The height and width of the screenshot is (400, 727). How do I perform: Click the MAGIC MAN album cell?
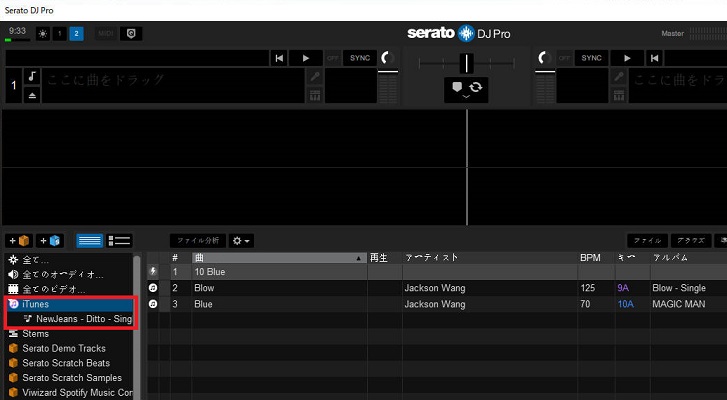[x=678, y=304]
